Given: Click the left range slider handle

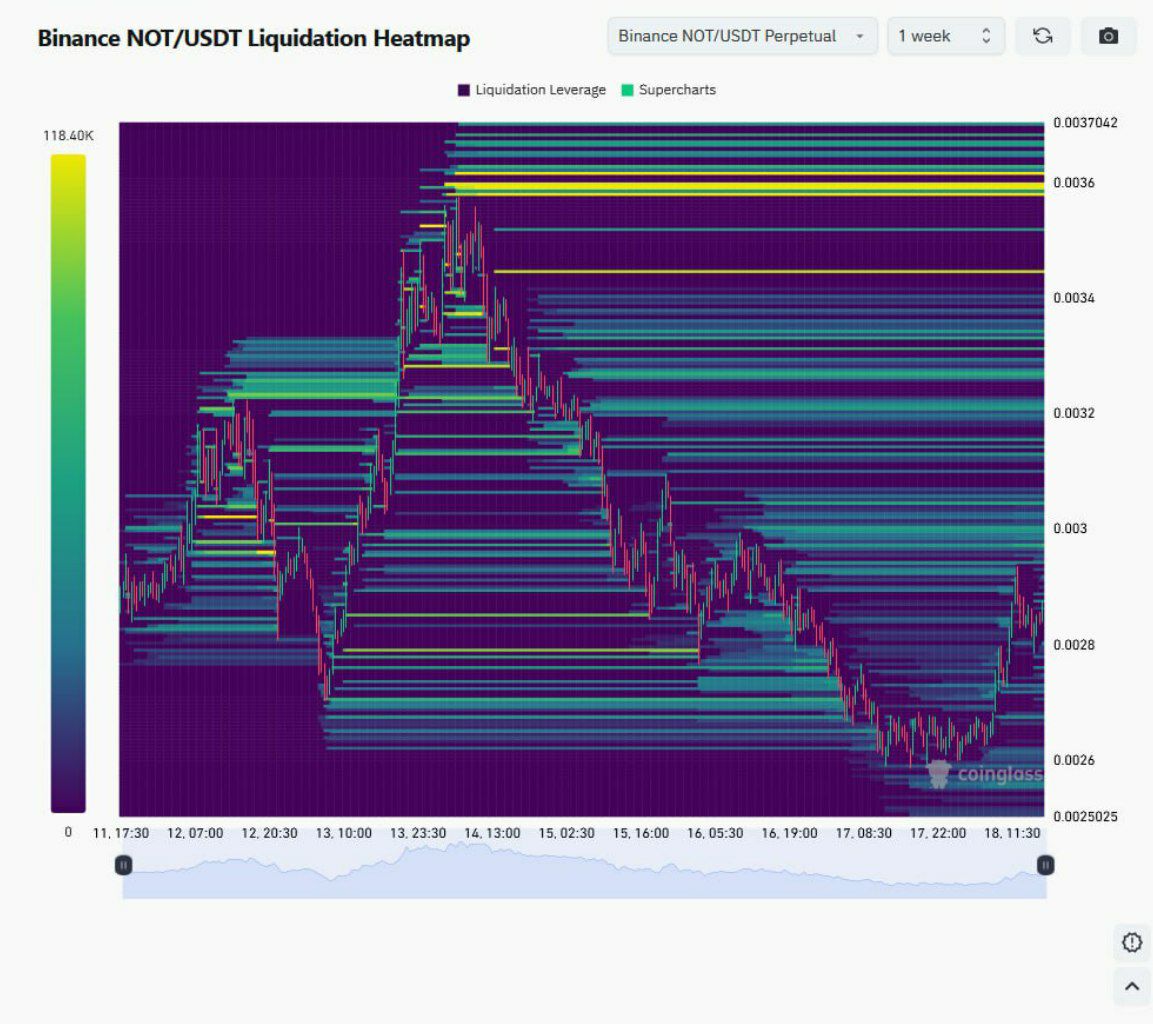Looking at the screenshot, I should pyautogui.click(x=124, y=864).
